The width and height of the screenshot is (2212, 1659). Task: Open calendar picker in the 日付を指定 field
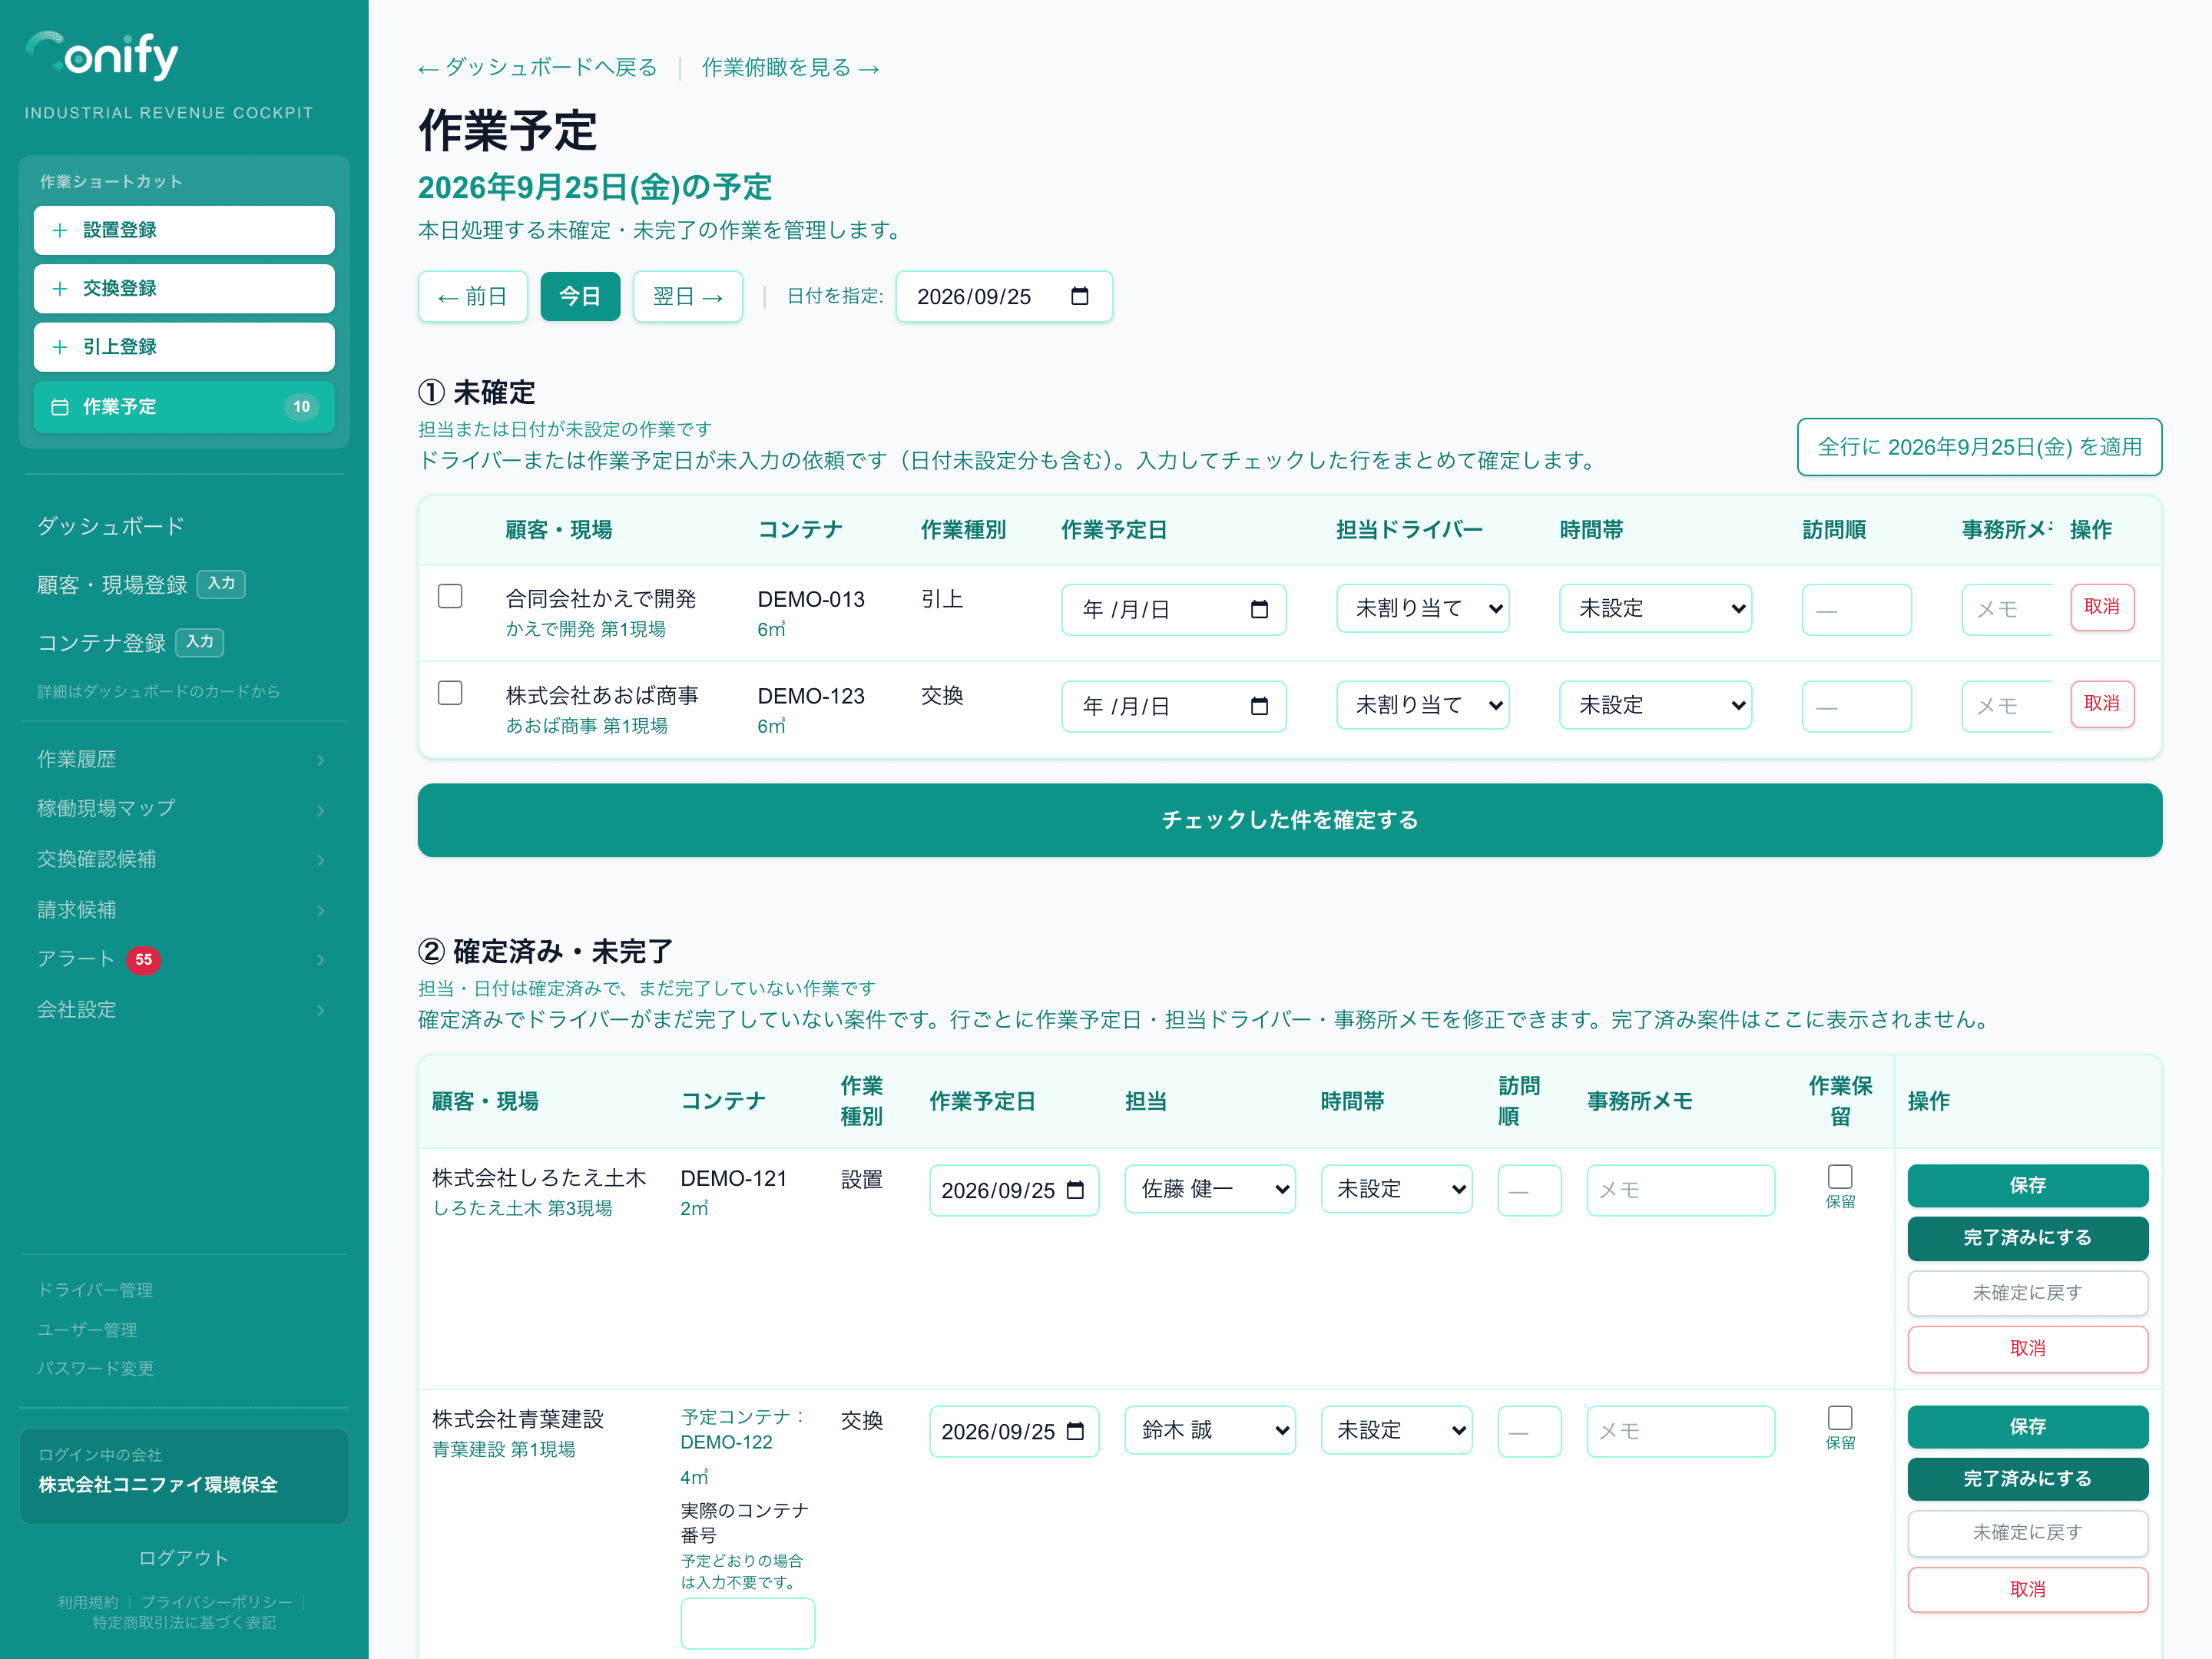1079,296
